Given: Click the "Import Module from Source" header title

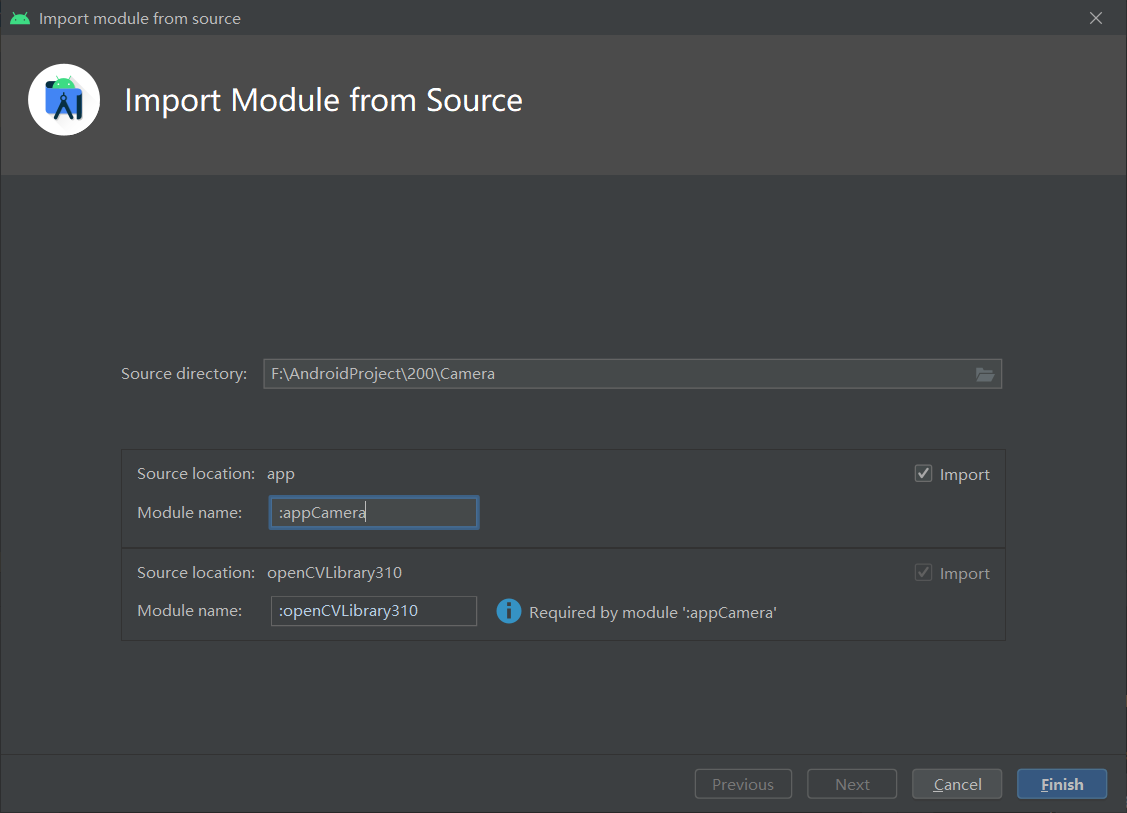Looking at the screenshot, I should [323, 100].
